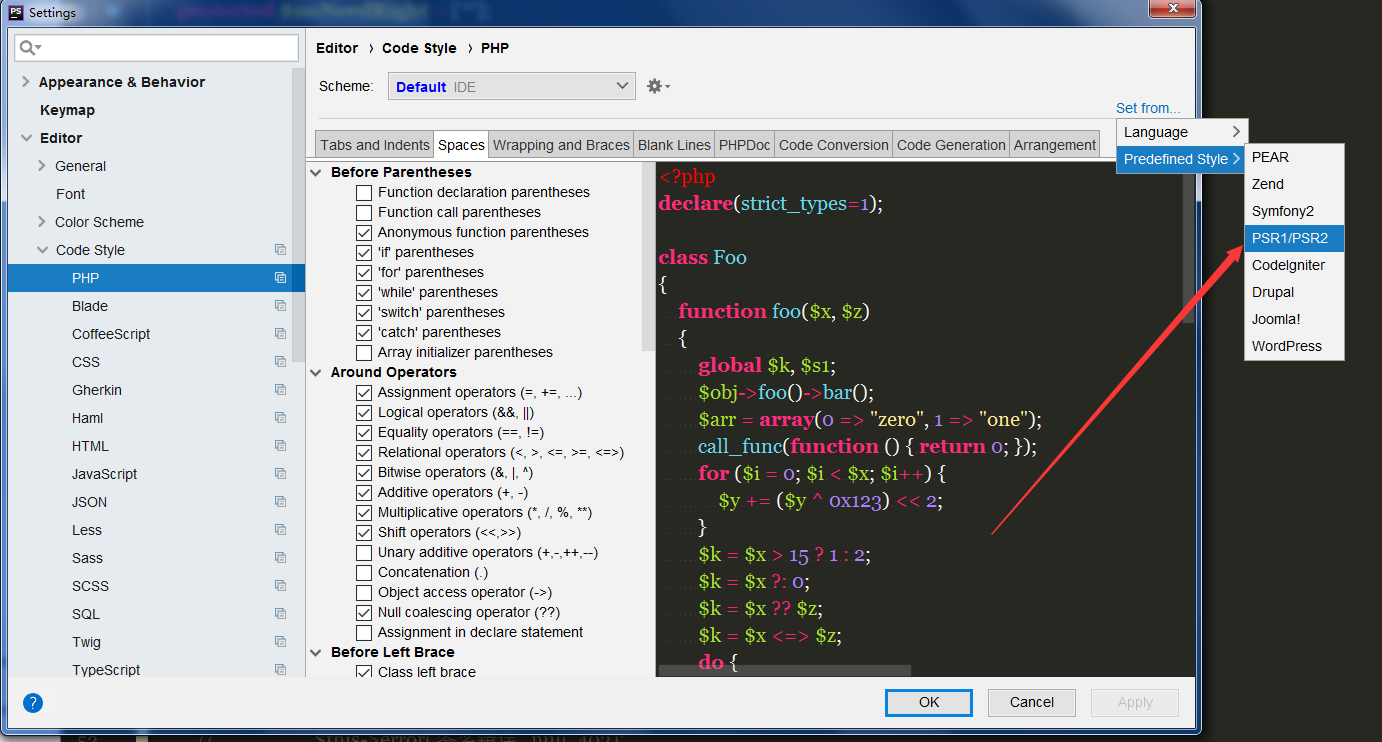Uncheck Anonymous function parentheses
The height and width of the screenshot is (742, 1382).
click(x=364, y=232)
